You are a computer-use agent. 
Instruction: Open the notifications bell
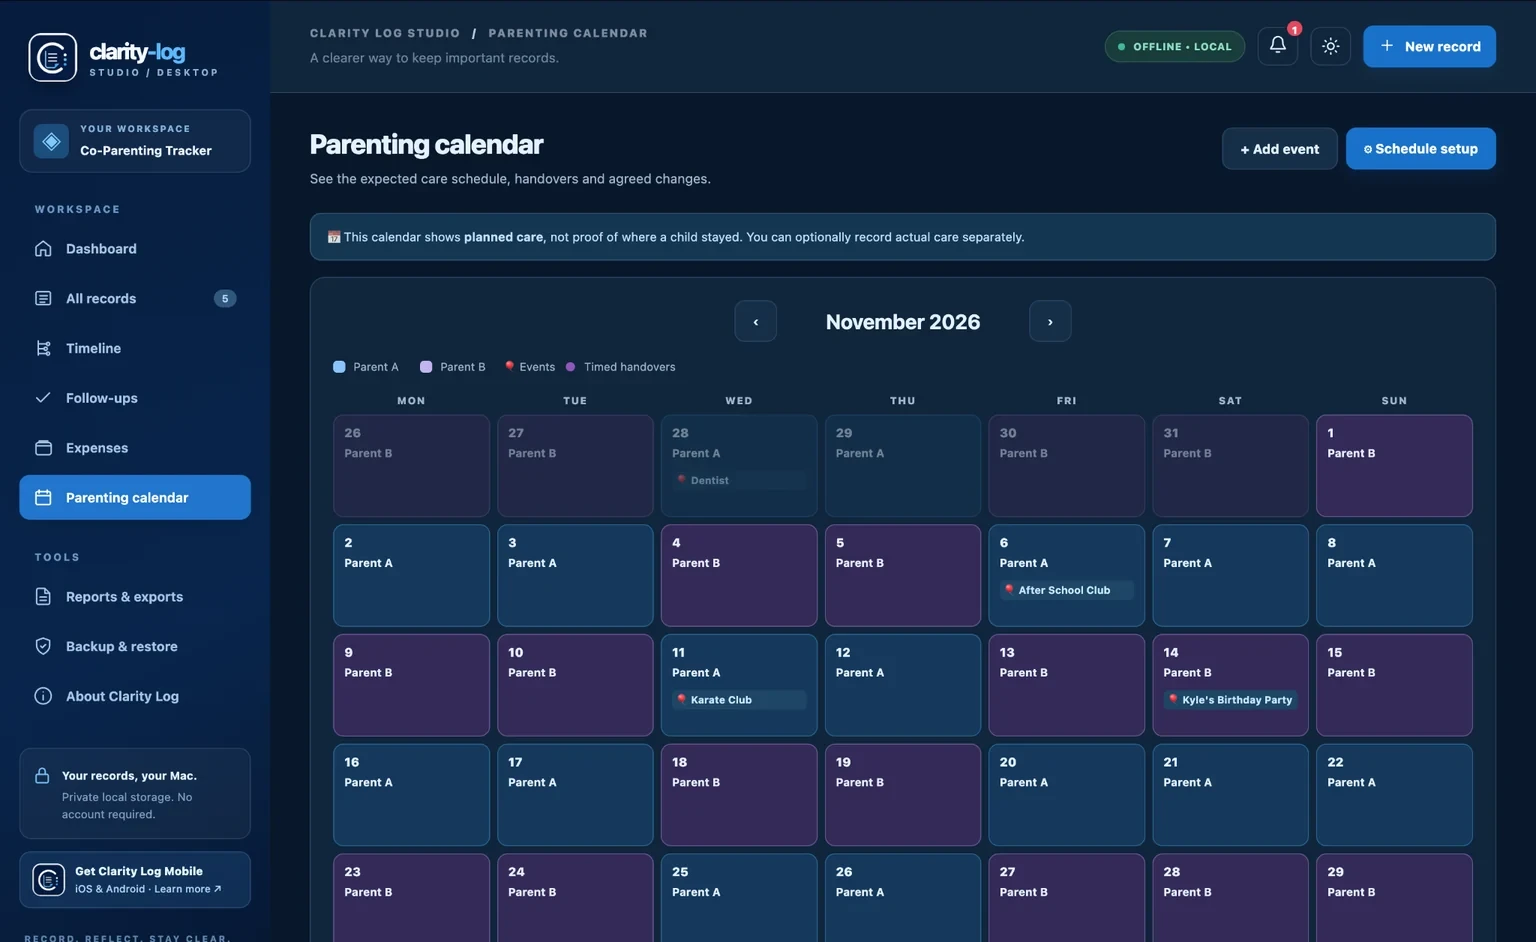click(1277, 46)
